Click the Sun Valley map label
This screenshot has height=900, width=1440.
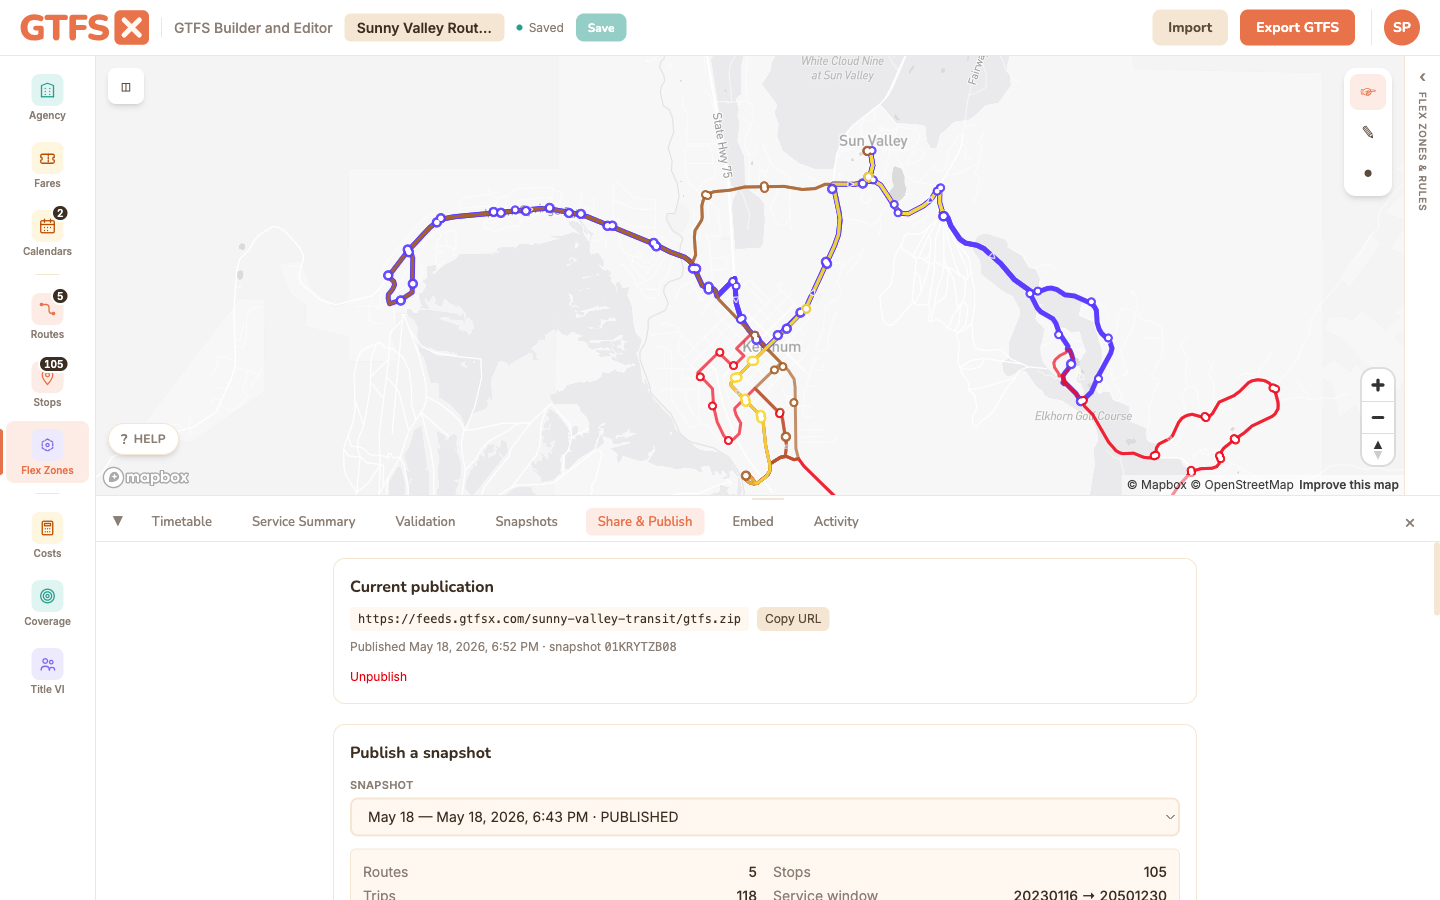tap(873, 141)
